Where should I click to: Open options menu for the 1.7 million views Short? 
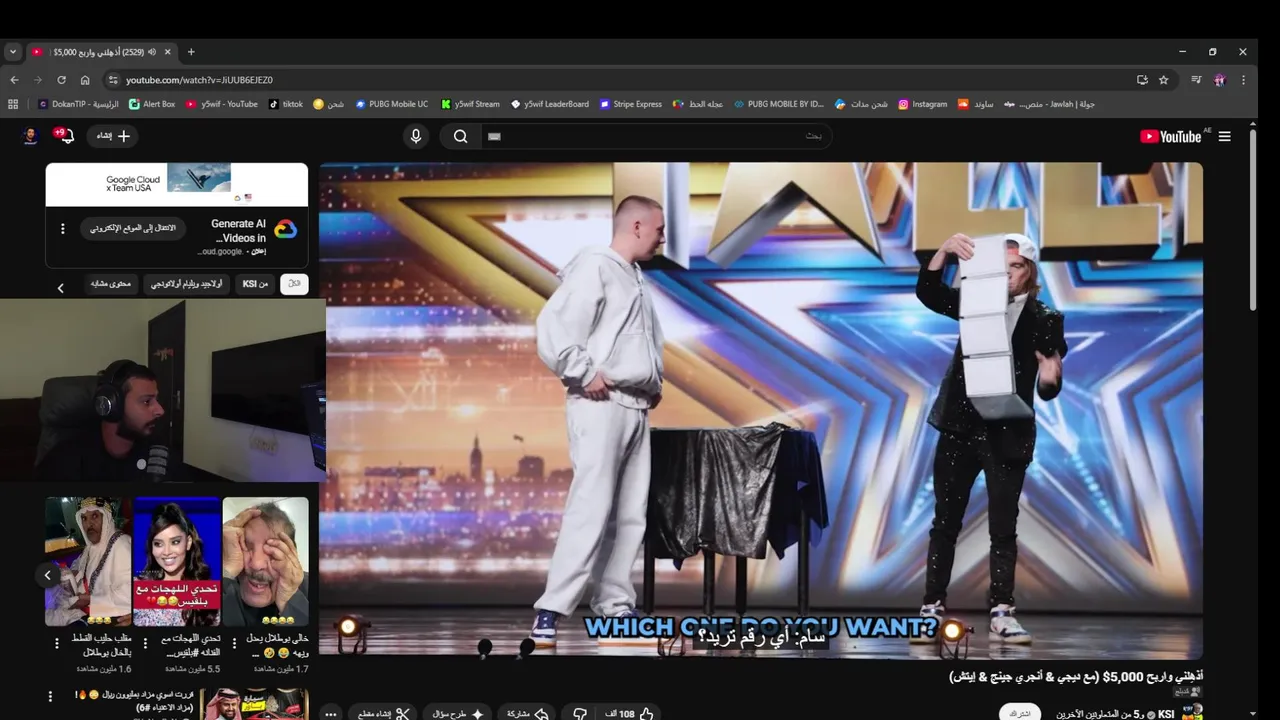point(234,643)
